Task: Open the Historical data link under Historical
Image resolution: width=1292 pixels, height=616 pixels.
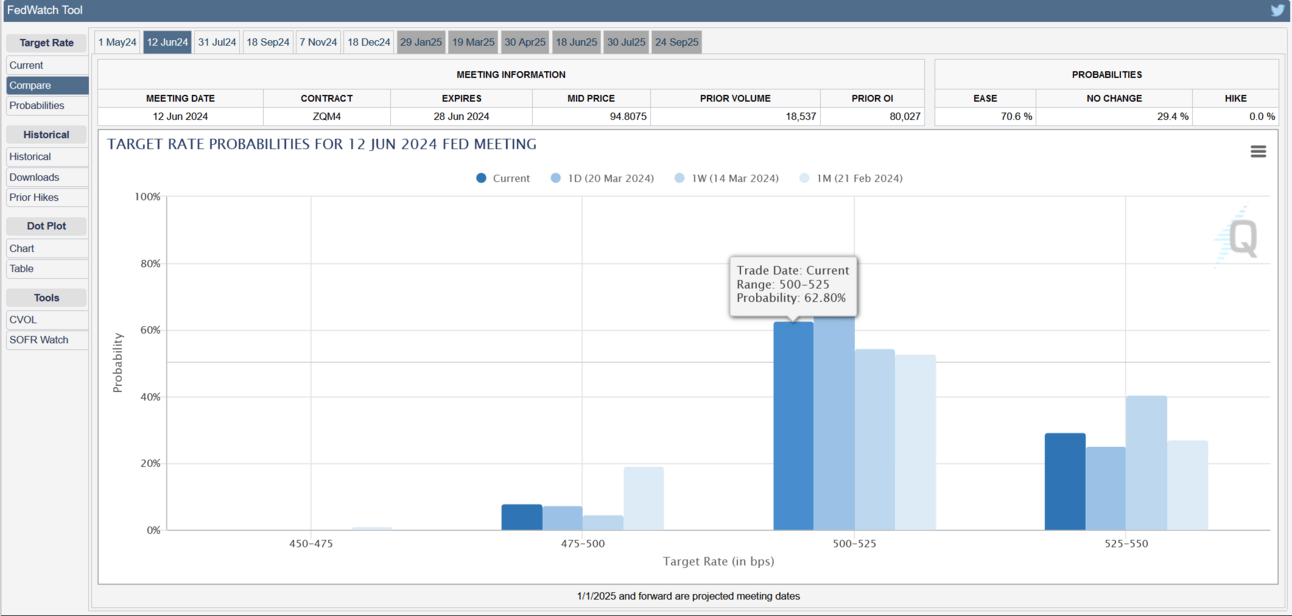Action: pos(47,156)
